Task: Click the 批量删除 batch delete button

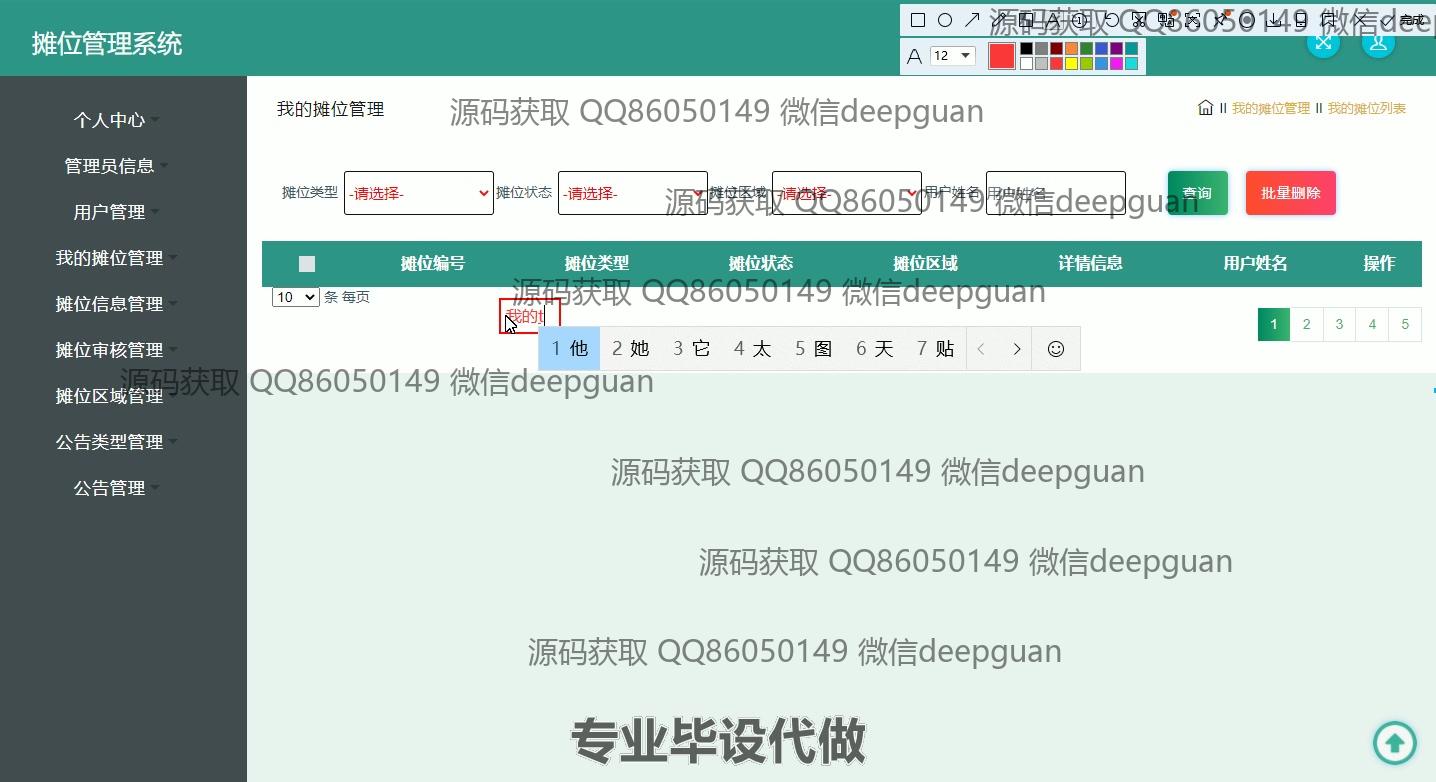Action: (1290, 193)
